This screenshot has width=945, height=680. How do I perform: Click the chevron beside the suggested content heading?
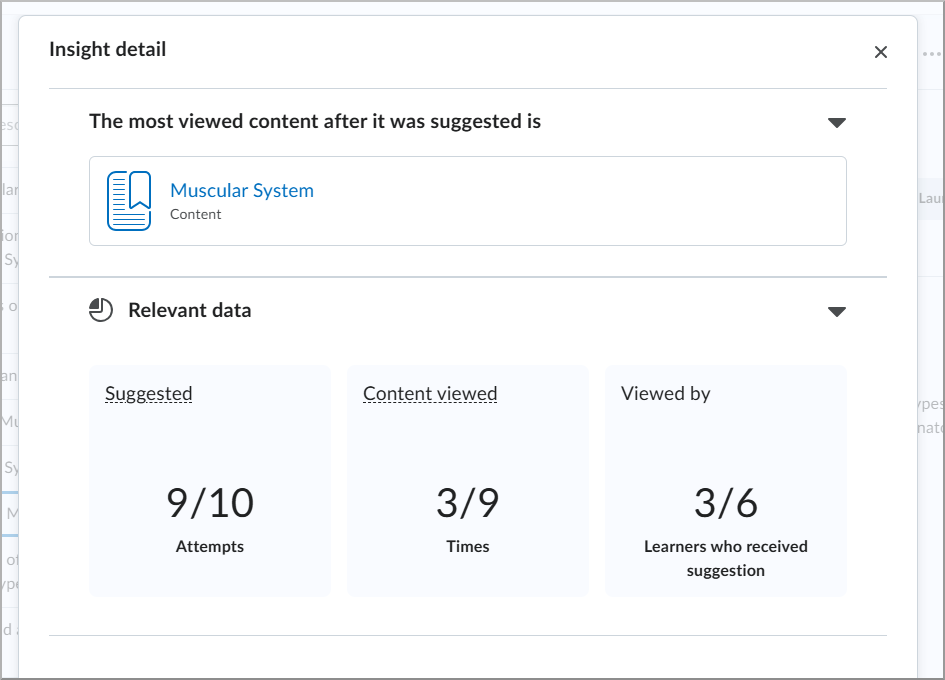click(x=837, y=122)
